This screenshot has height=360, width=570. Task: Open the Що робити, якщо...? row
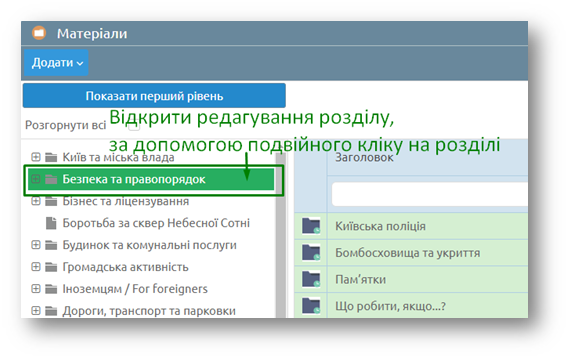tap(390, 306)
